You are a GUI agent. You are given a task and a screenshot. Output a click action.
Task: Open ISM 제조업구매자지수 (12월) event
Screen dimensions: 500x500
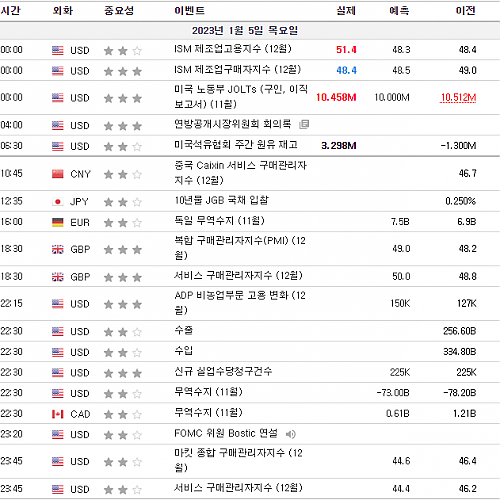238,70
